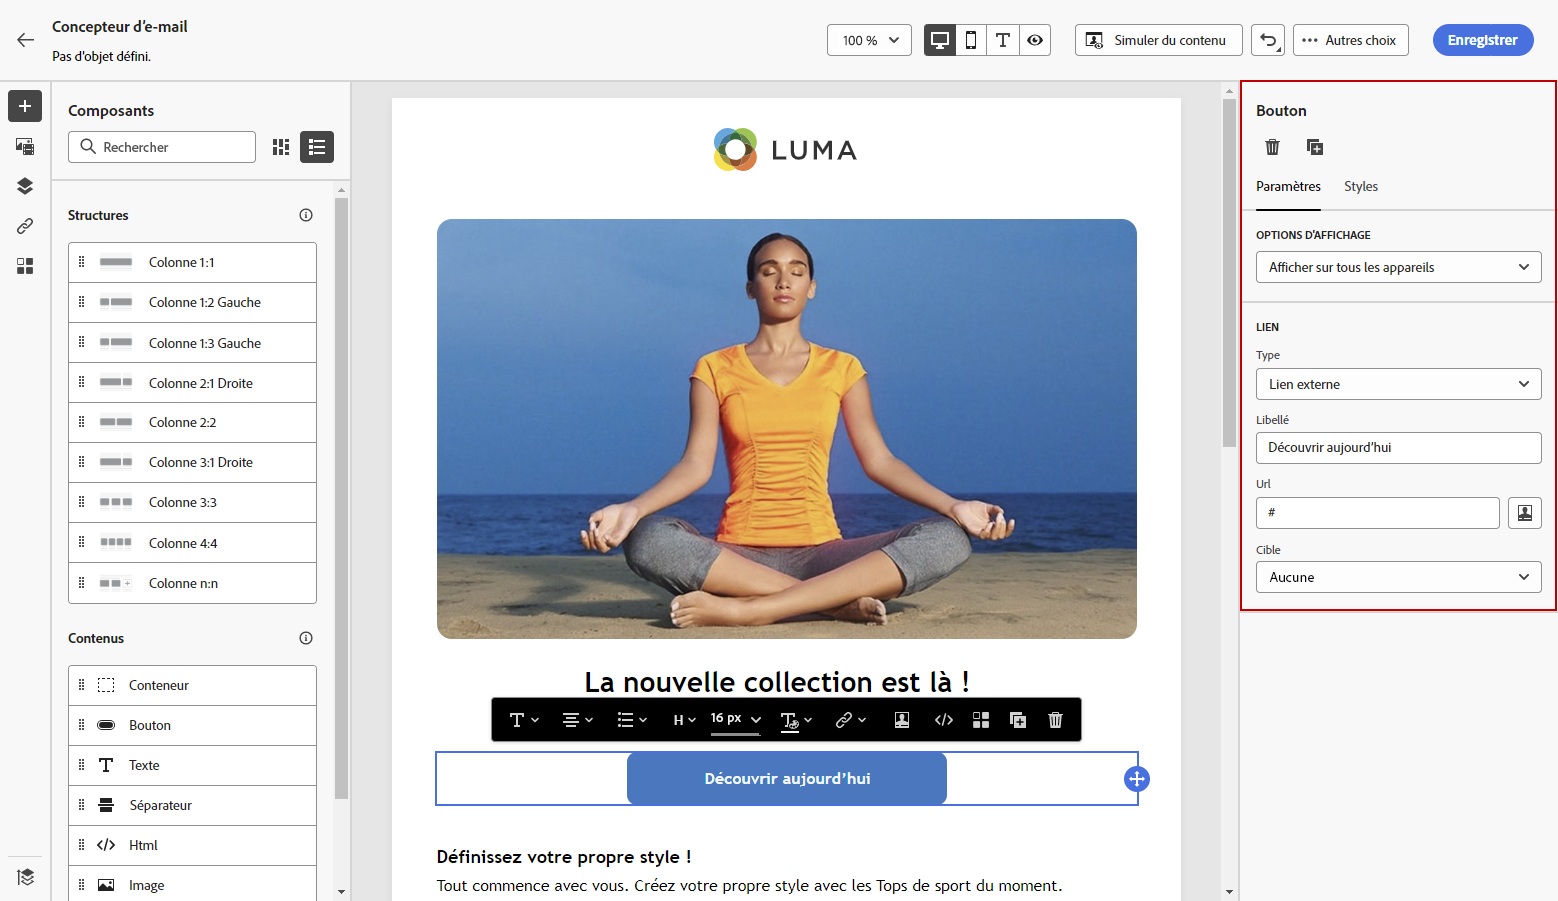Pick the Bouton content component
The width and height of the screenshot is (1558, 901).
coord(192,725)
